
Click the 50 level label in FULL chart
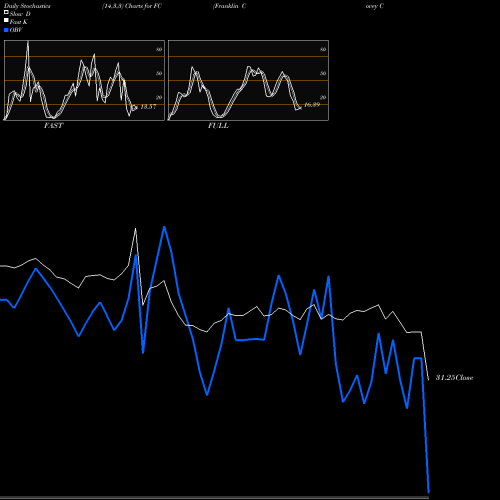click(323, 73)
